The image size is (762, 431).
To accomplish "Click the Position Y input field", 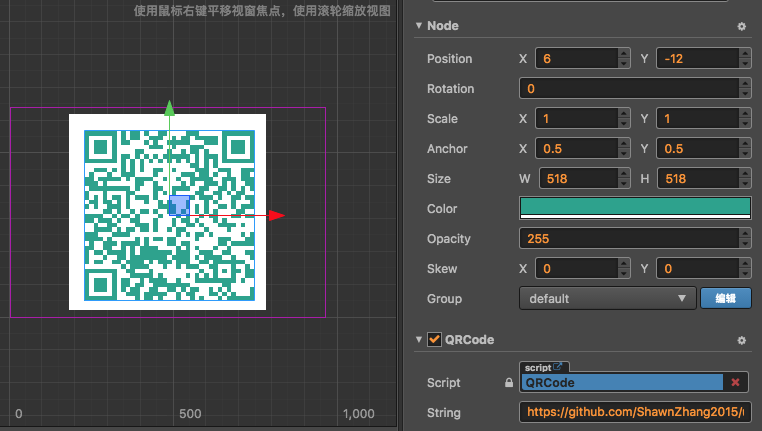I will (x=698, y=58).
